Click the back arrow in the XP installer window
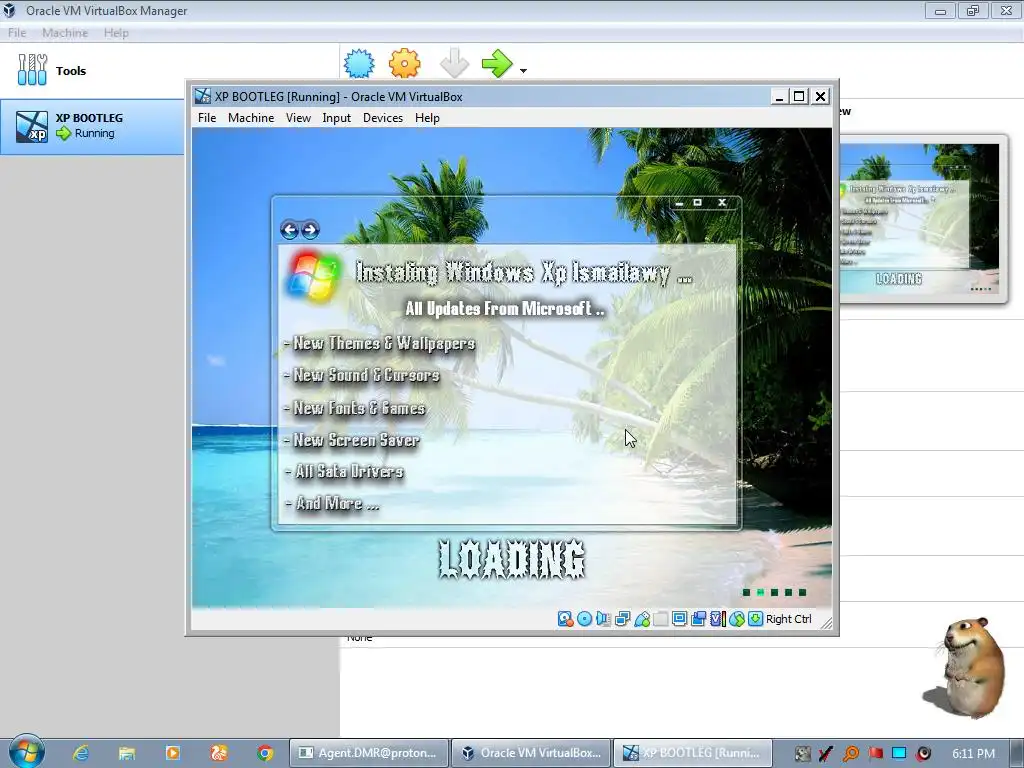The width and height of the screenshot is (1024, 768). (x=289, y=230)
